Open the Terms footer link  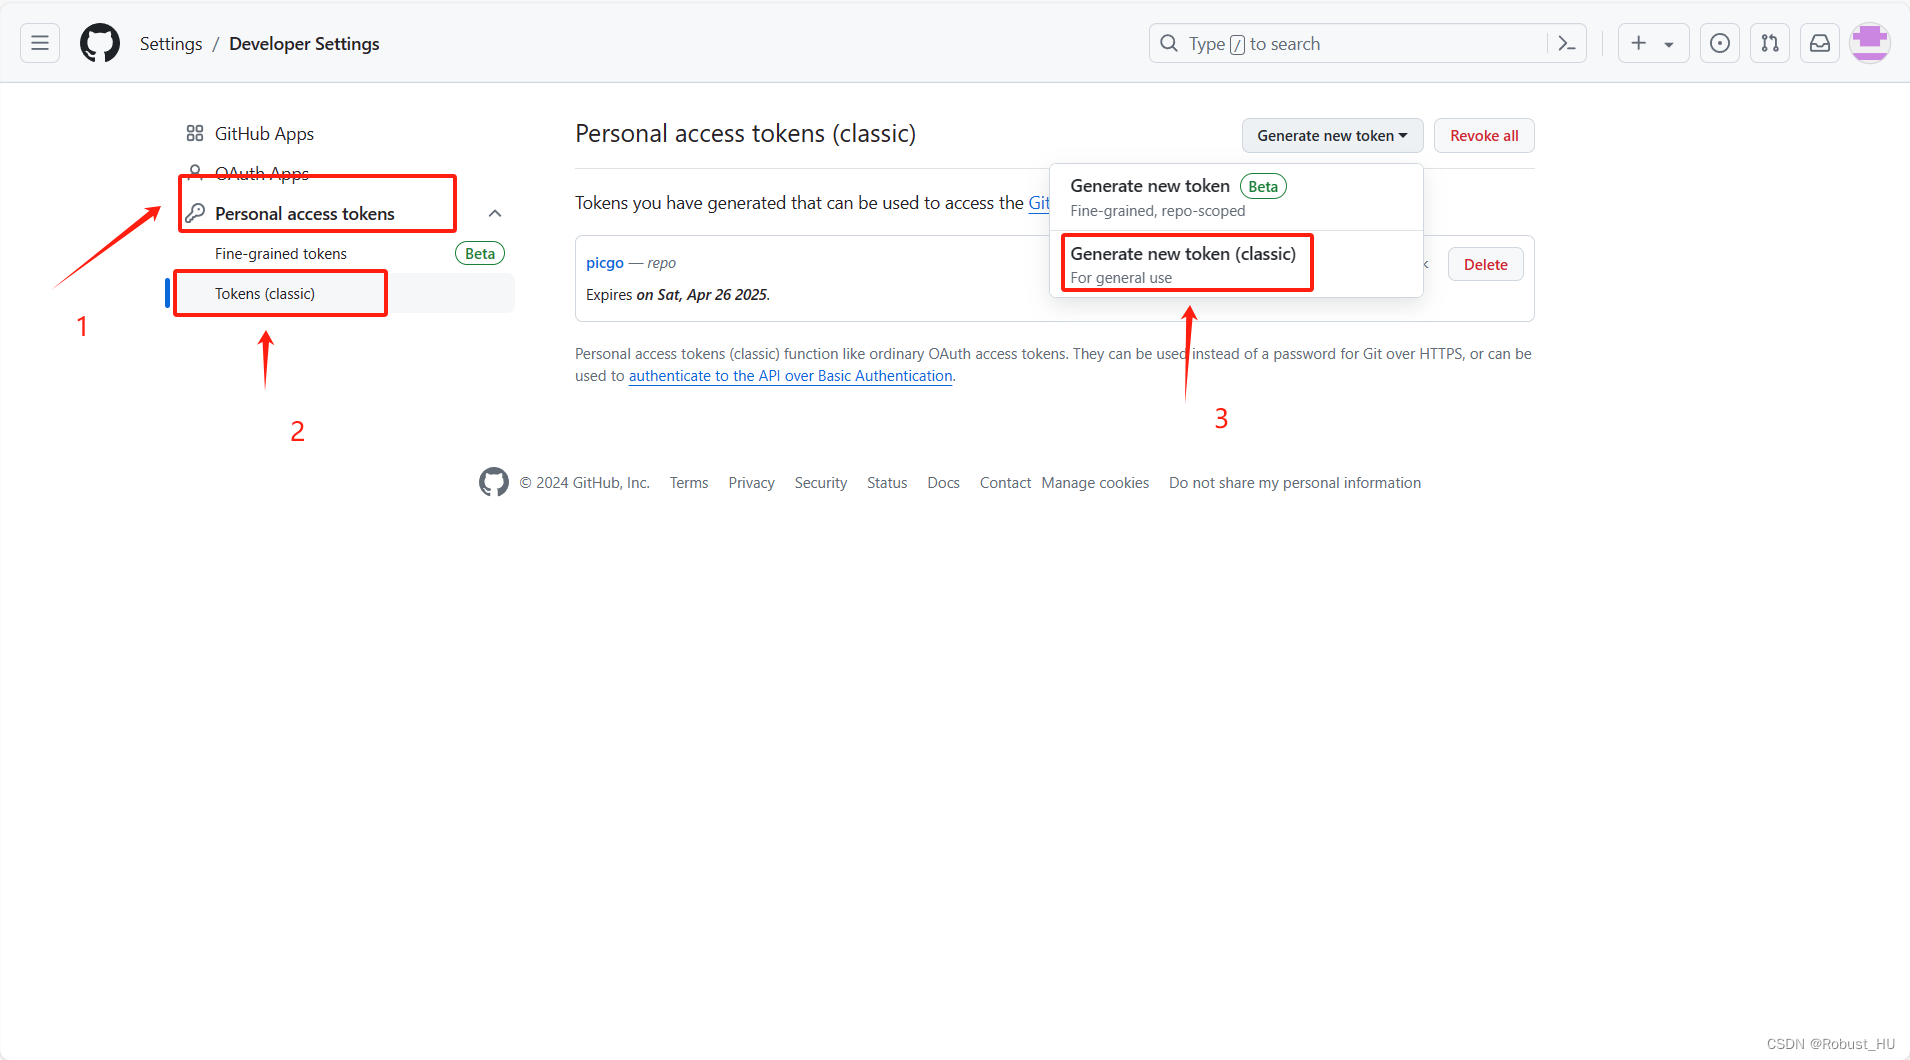689,483
